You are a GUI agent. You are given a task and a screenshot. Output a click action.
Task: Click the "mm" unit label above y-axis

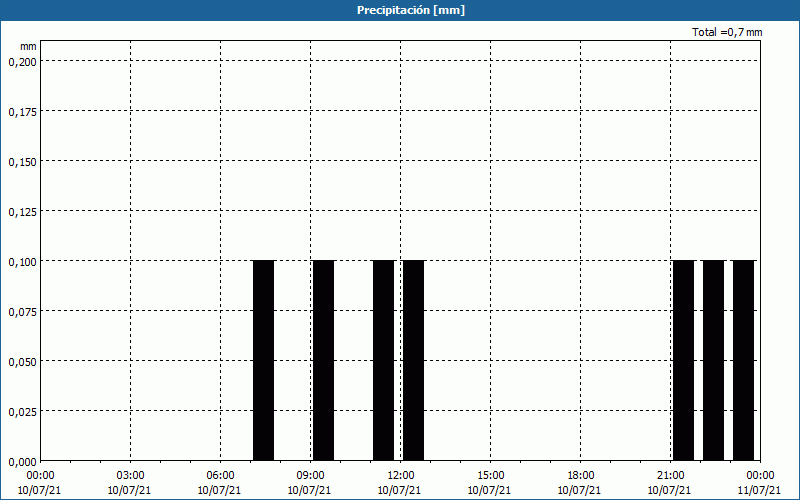point(28,46)
